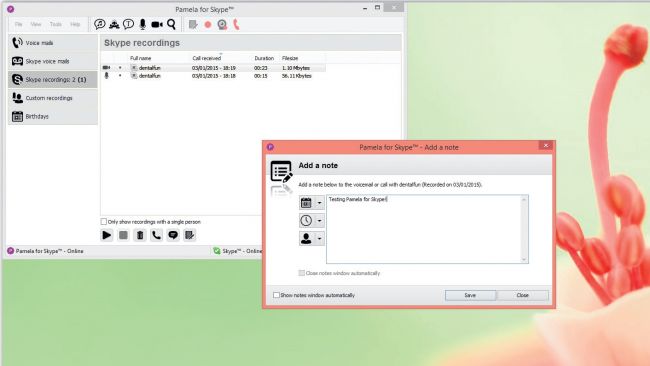Expand the clock dropdown arrow
The height and width of the screenshot is (366, 650).
319,221
